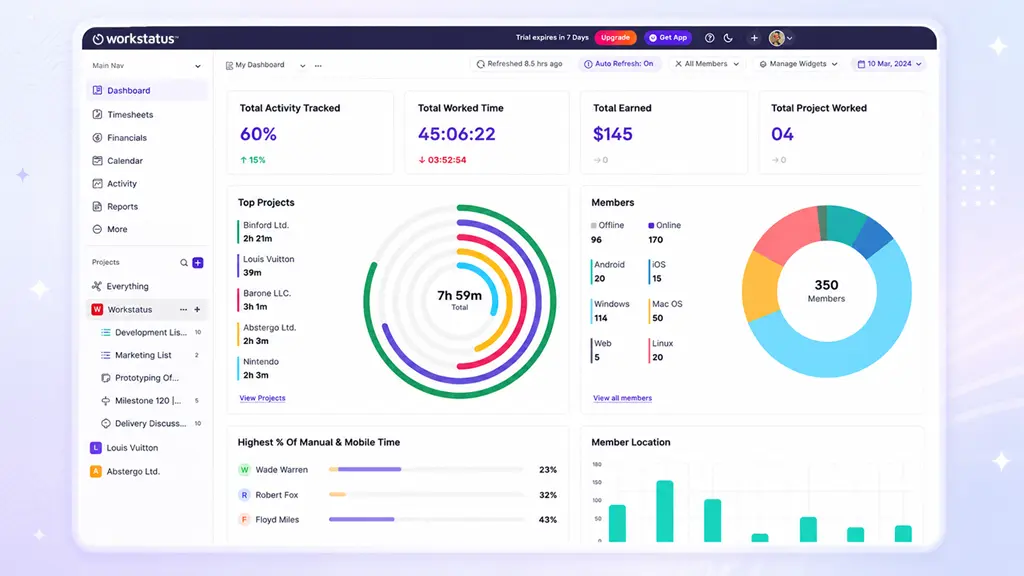1024x576 pixels.
Task: Click the Total Worked Time card
Action: pyautogui.click(x=487, y=133)
